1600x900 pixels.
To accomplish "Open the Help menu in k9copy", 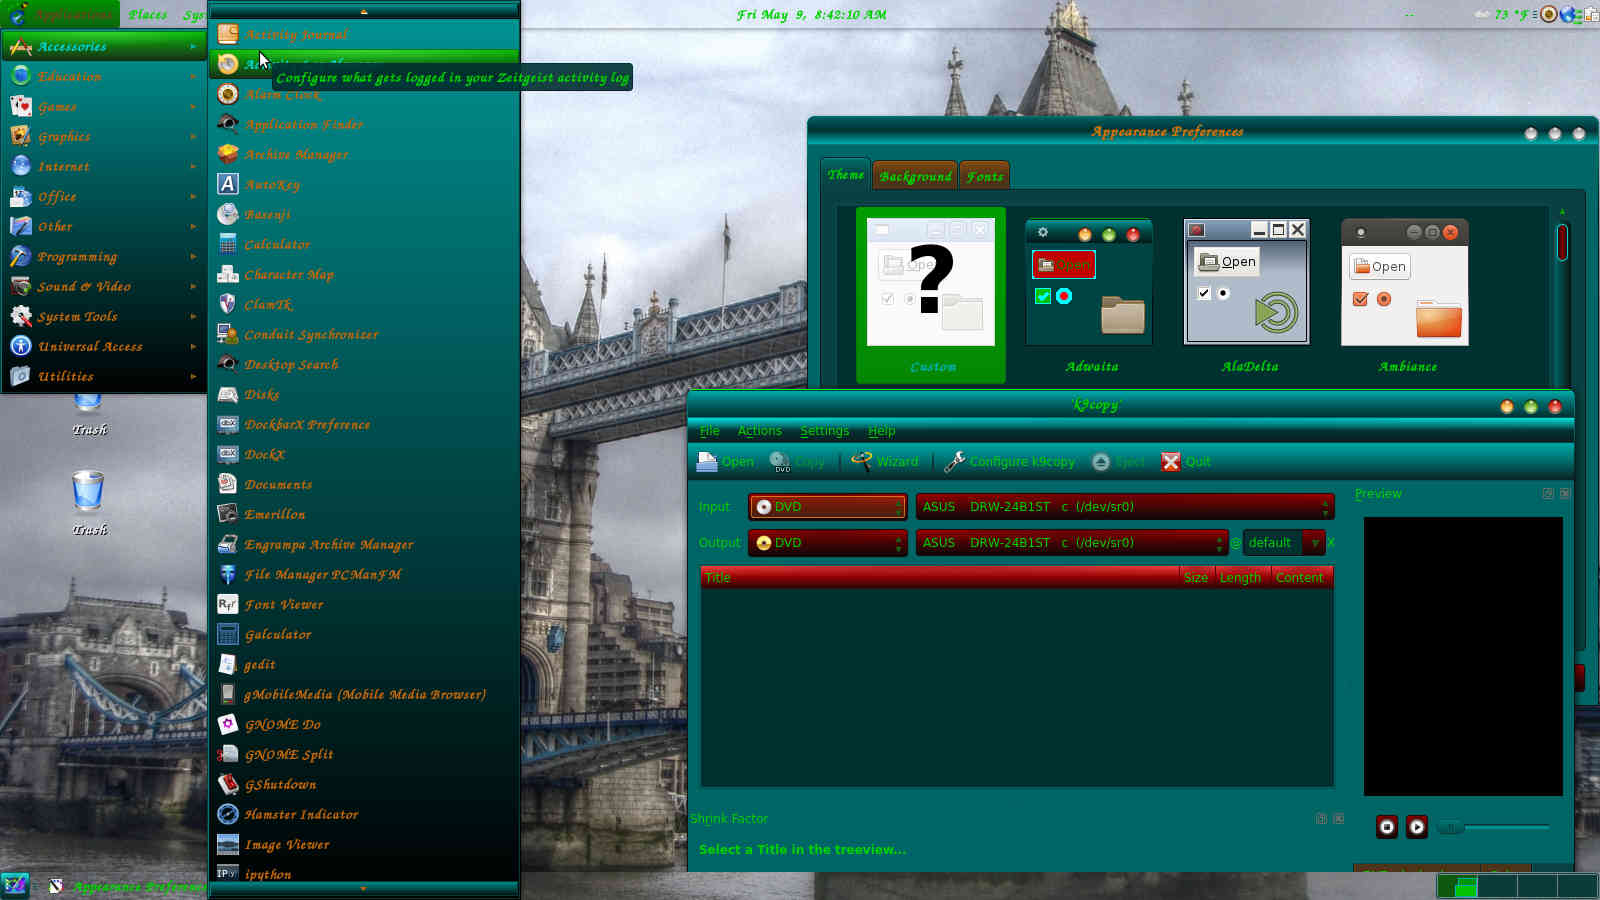I will tap(881, 431).
